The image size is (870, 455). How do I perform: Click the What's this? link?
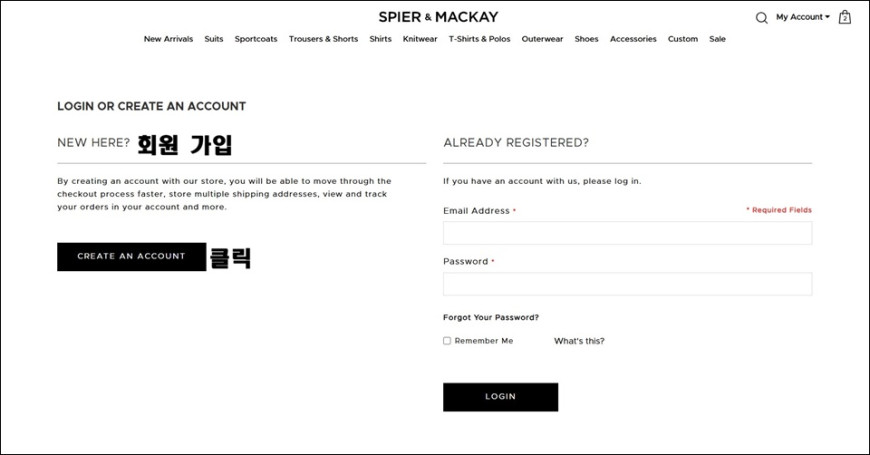(579, 341)
